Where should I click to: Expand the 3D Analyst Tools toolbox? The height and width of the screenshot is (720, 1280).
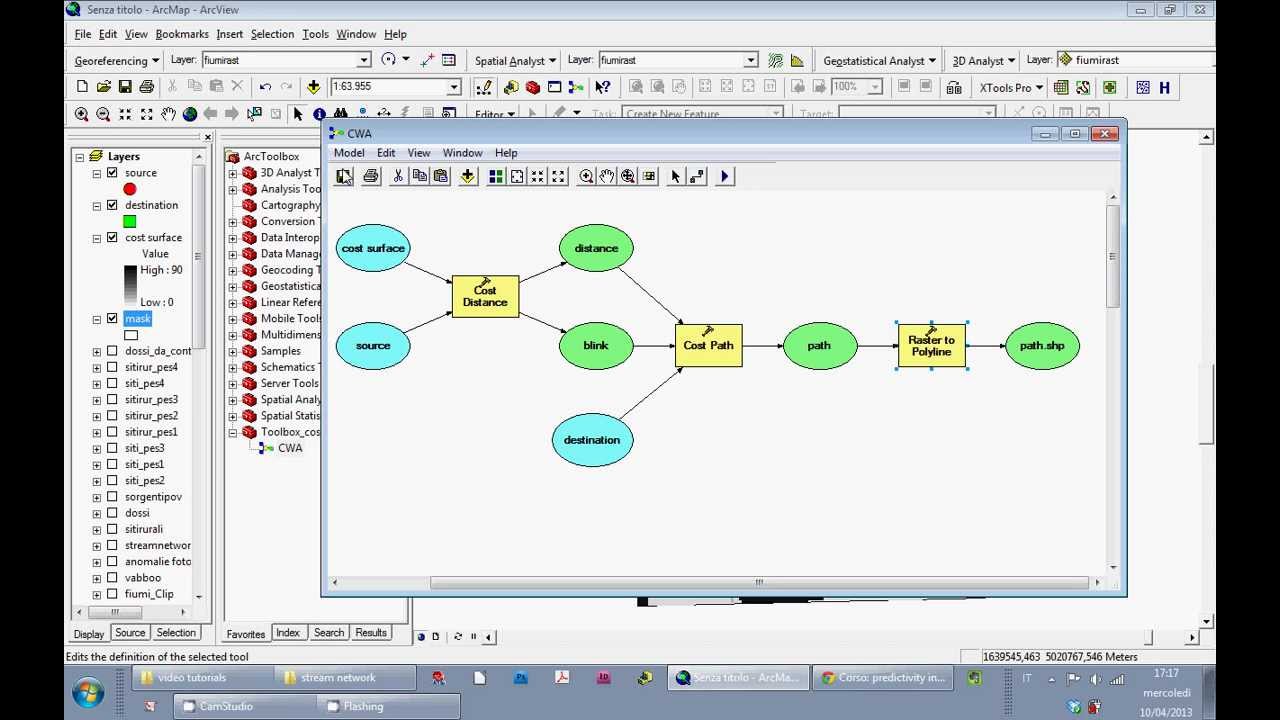(x=233, y=173)
